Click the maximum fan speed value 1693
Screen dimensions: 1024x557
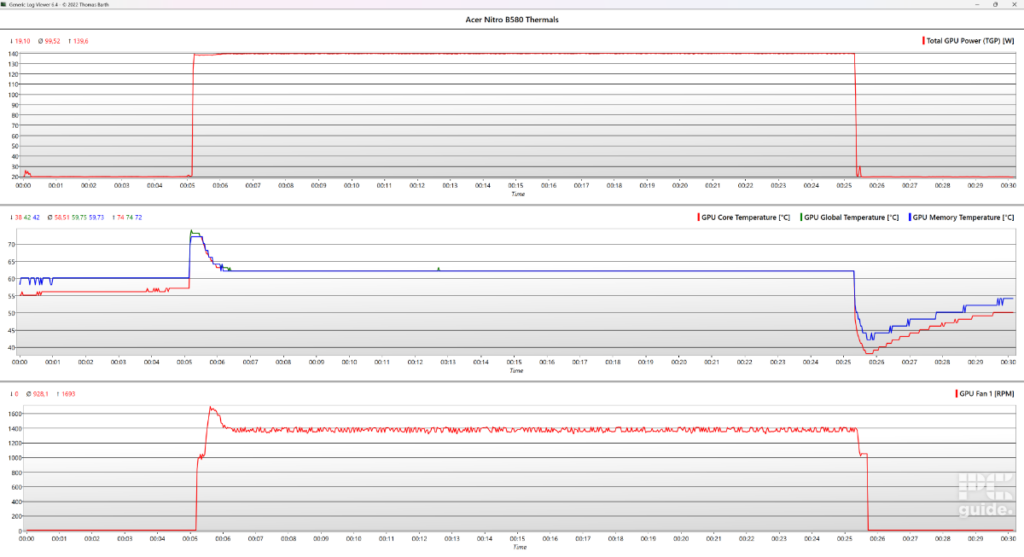tap(69, 394)
